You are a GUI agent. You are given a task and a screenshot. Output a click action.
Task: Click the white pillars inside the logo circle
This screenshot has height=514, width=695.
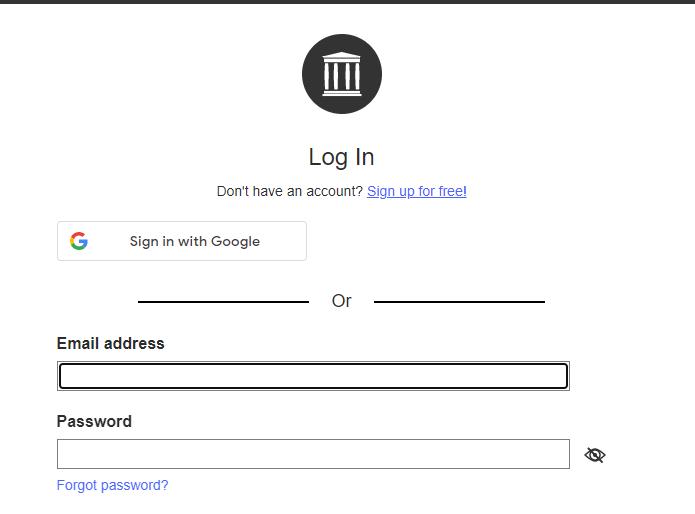coord(341,76)
